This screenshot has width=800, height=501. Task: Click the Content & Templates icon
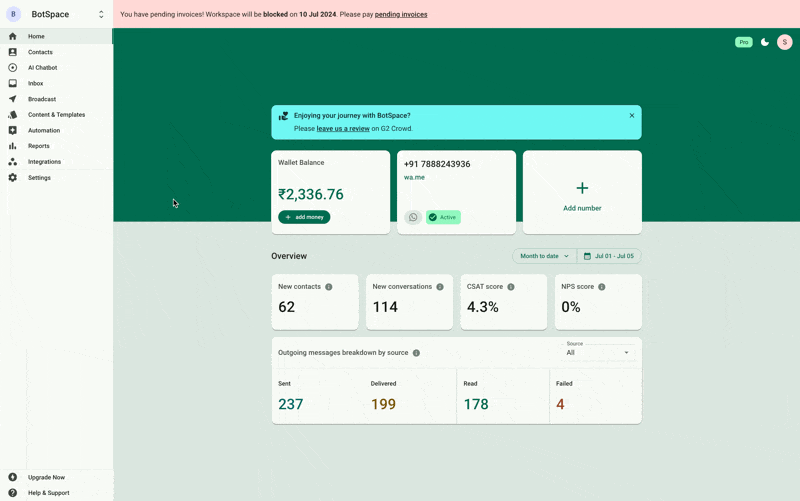pyautogui.click(x=13, y=115)
